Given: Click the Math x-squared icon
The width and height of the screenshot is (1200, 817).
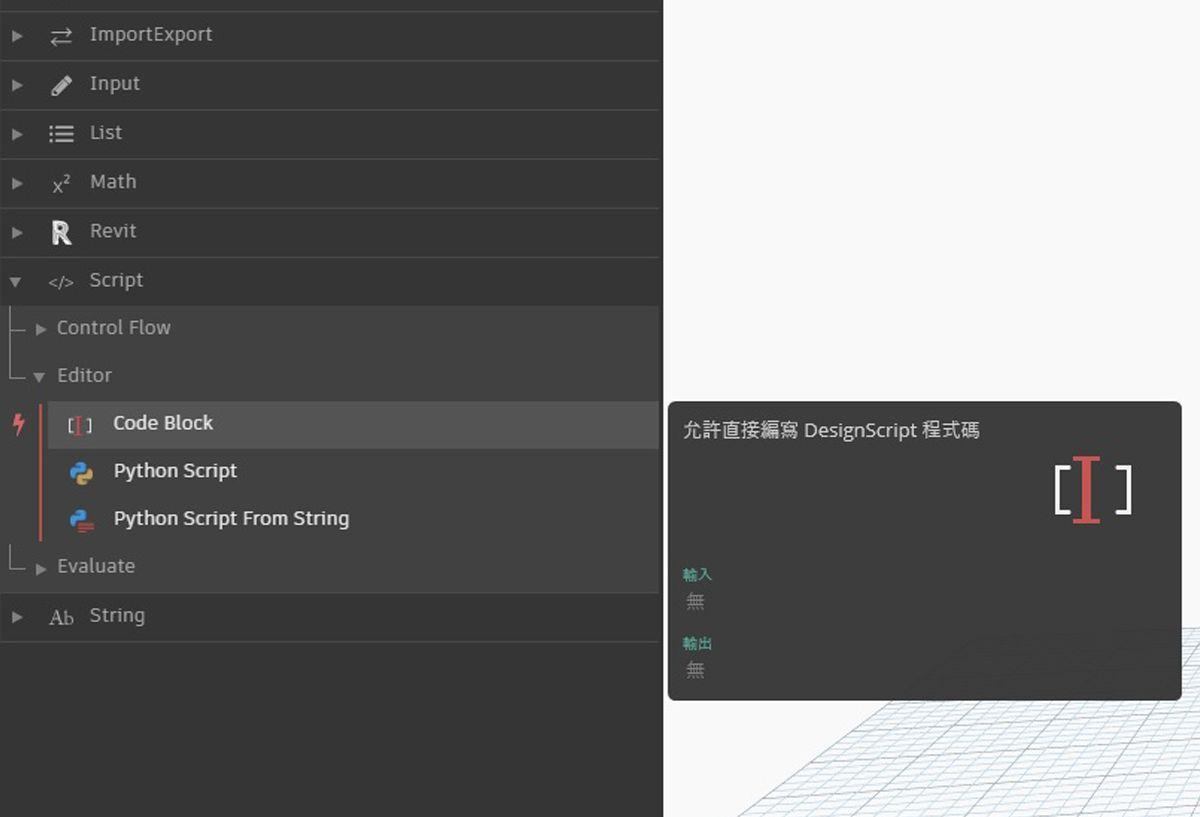Looking at the screenshot, I should pos(61,184).
